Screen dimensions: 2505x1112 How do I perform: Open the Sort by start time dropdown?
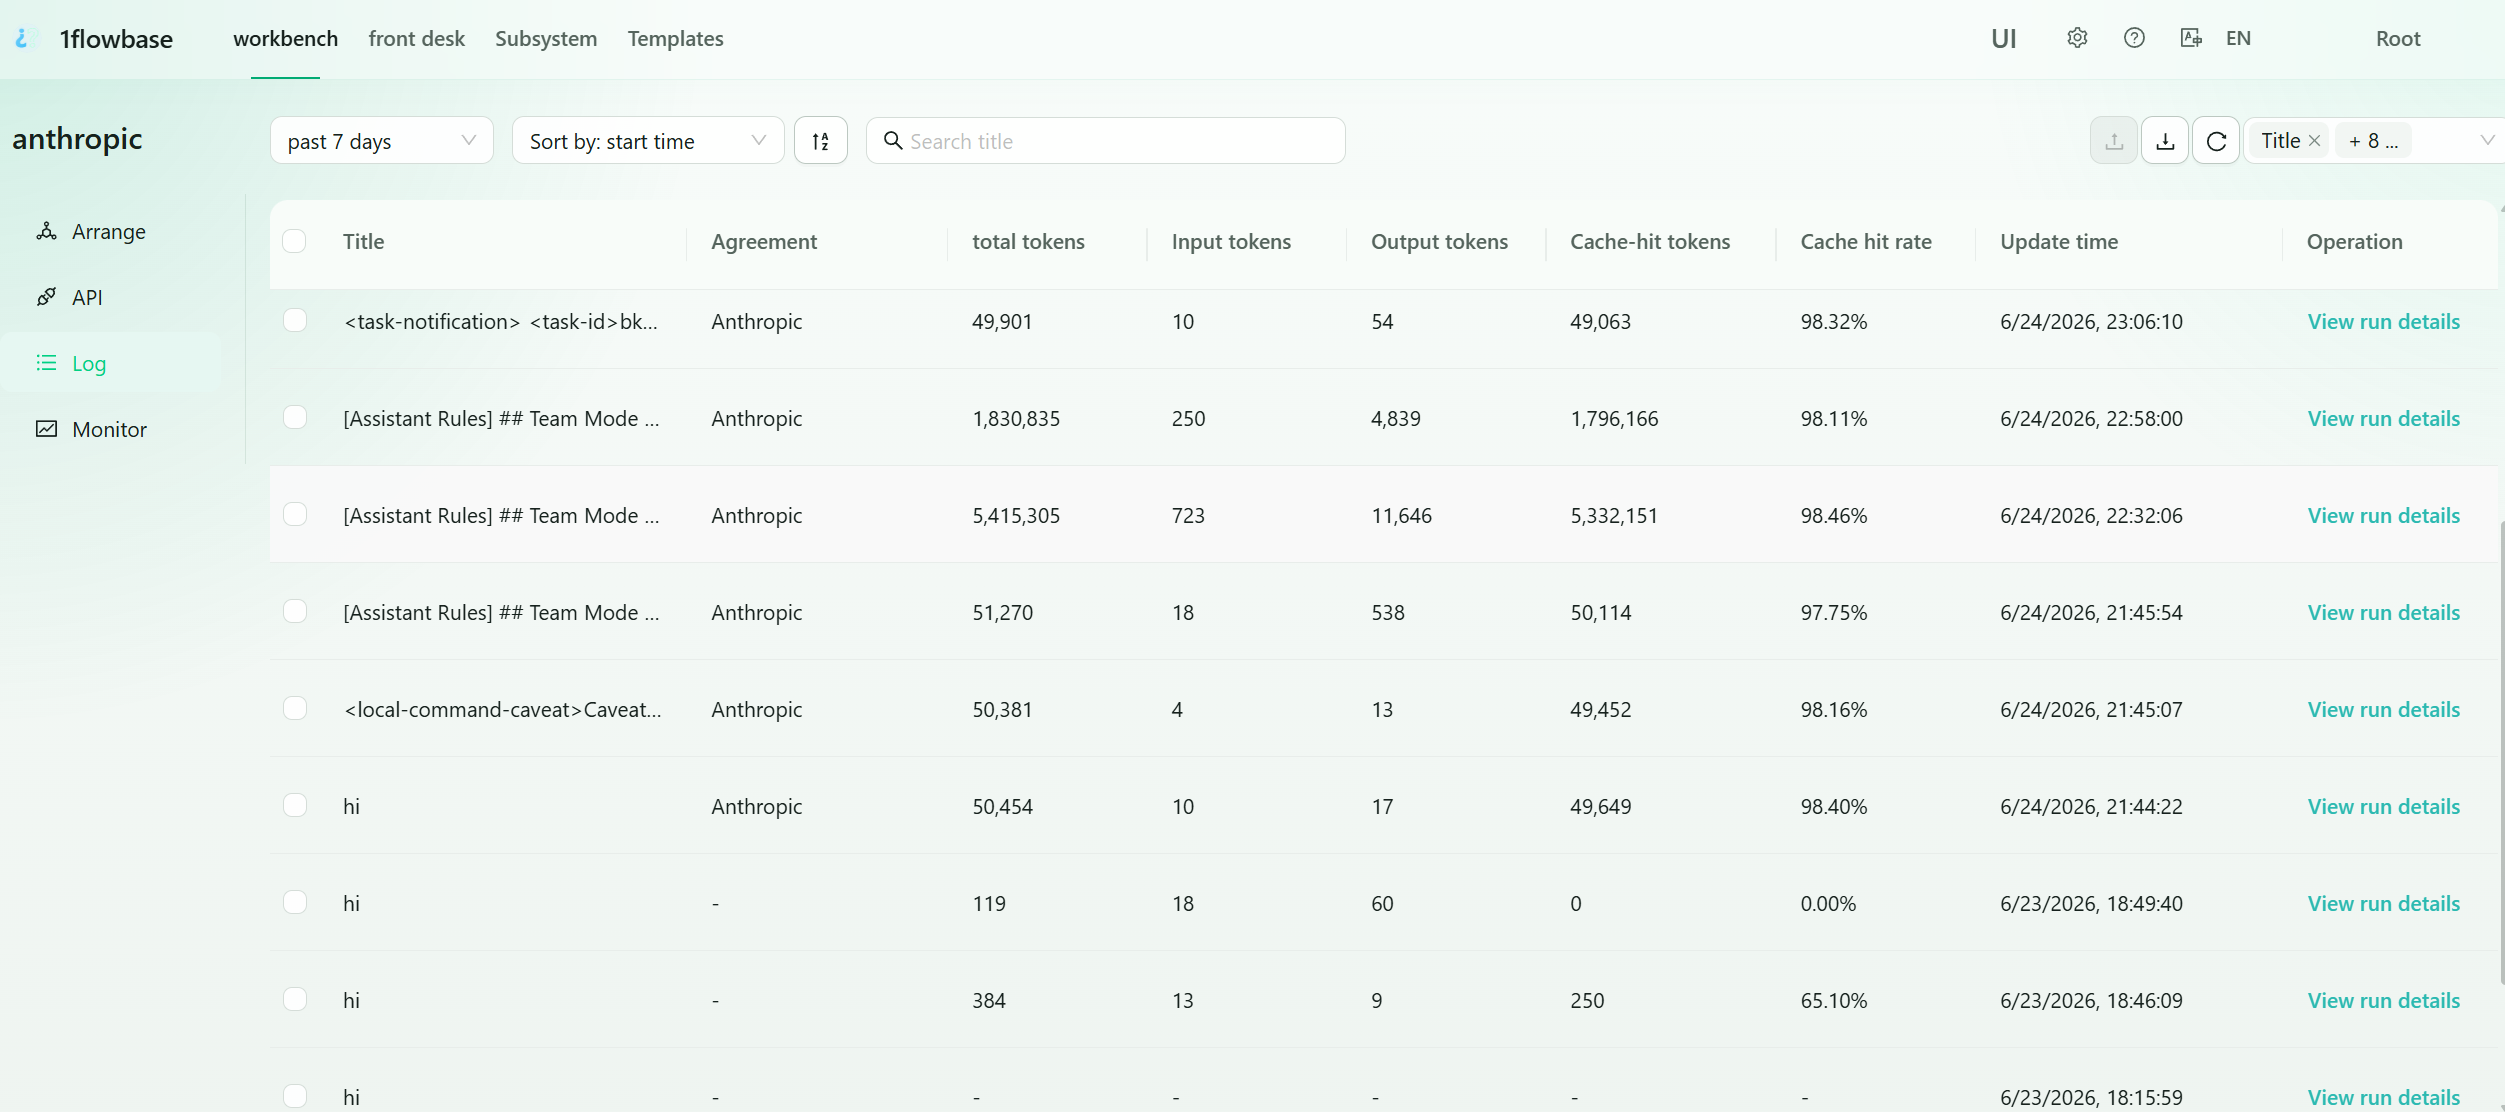[x=648, y=141]
